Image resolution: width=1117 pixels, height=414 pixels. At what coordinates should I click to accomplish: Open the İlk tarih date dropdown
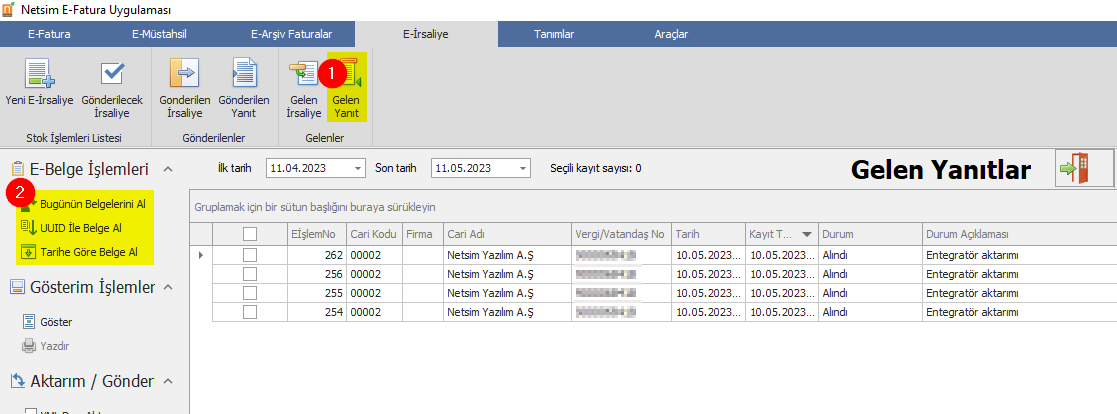click(x=357, y=169)
